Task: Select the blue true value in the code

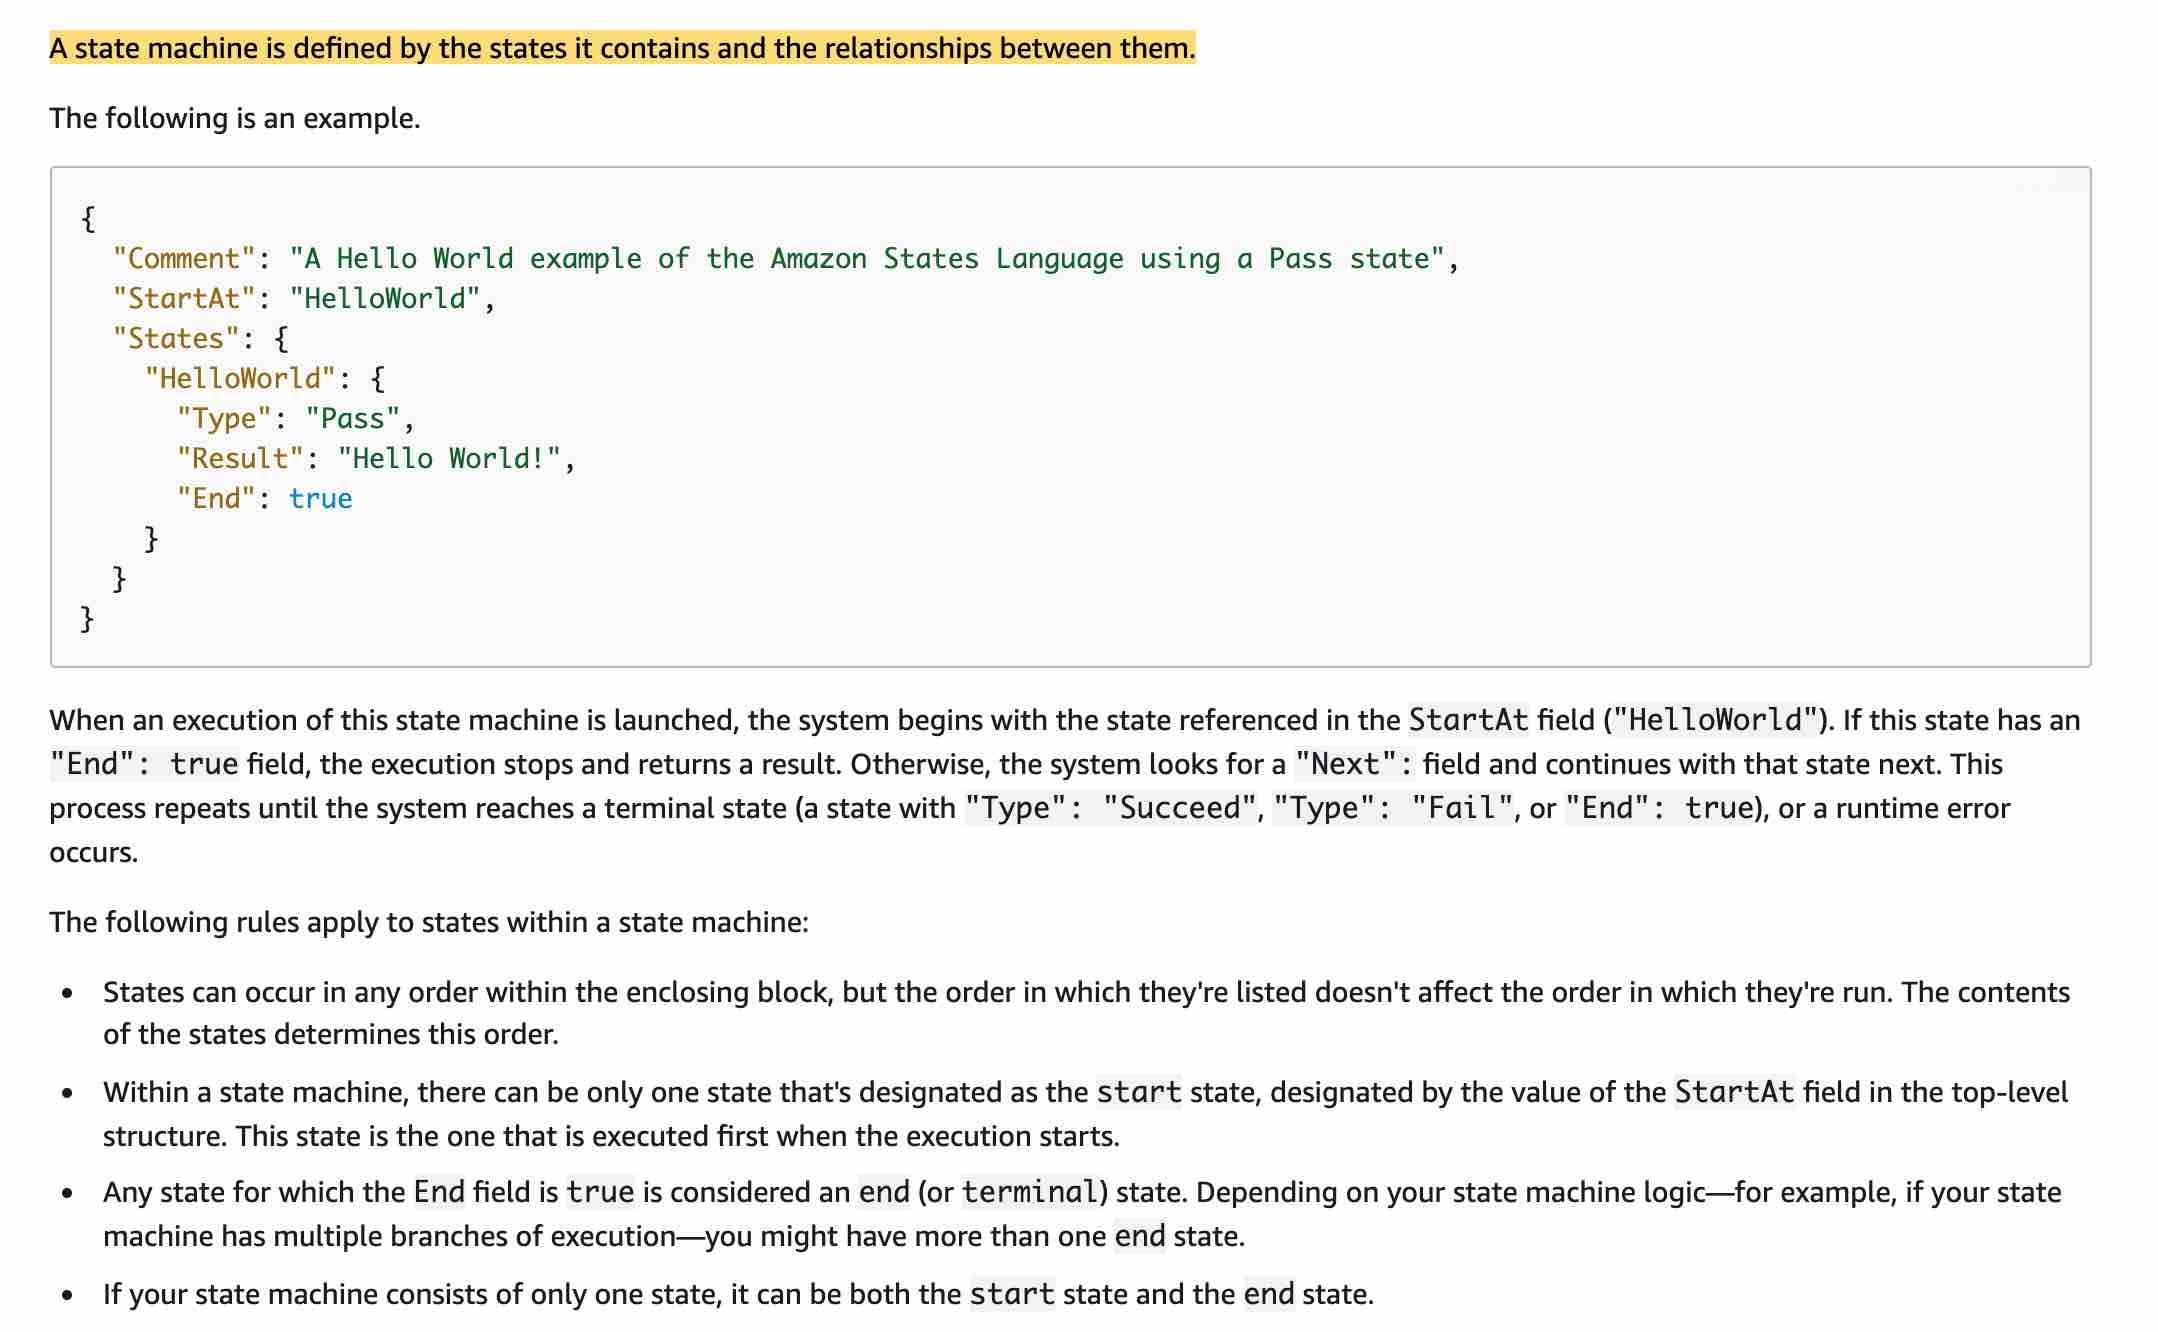Action: coord(322,497)
